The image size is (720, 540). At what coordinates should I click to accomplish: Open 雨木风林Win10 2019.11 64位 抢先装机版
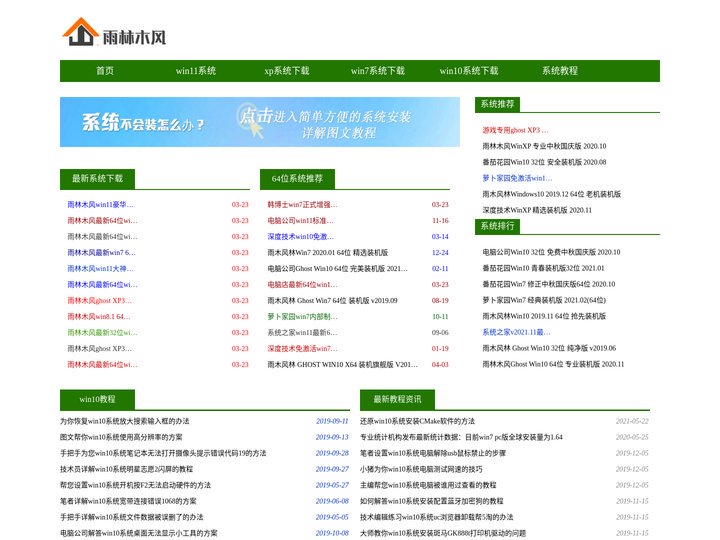544,316
